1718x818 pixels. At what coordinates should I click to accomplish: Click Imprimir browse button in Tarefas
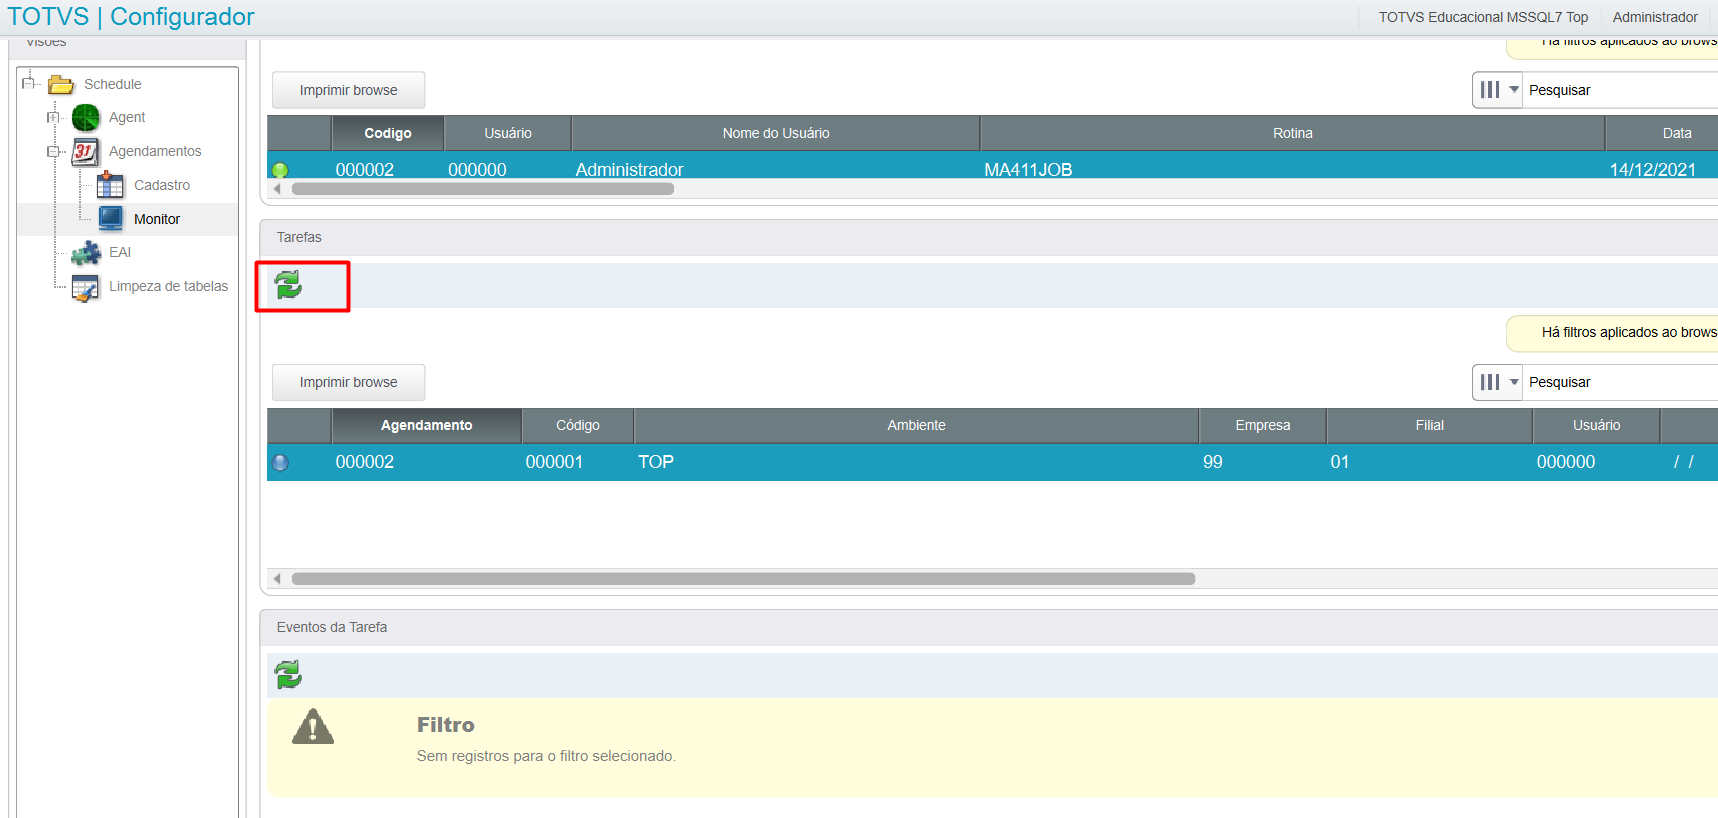348,382
